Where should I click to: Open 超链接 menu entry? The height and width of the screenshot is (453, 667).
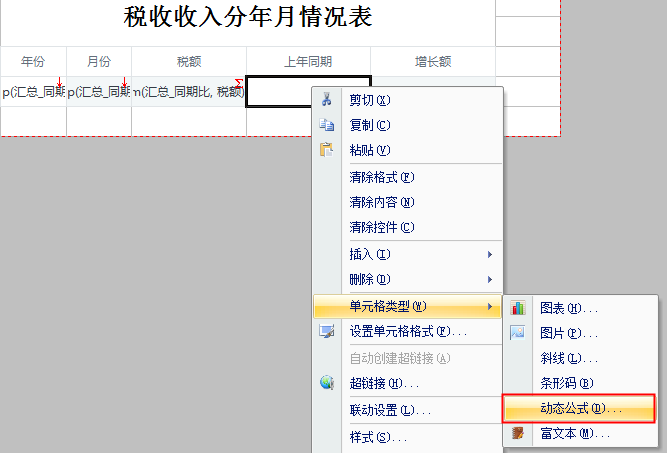click(408, 383)
